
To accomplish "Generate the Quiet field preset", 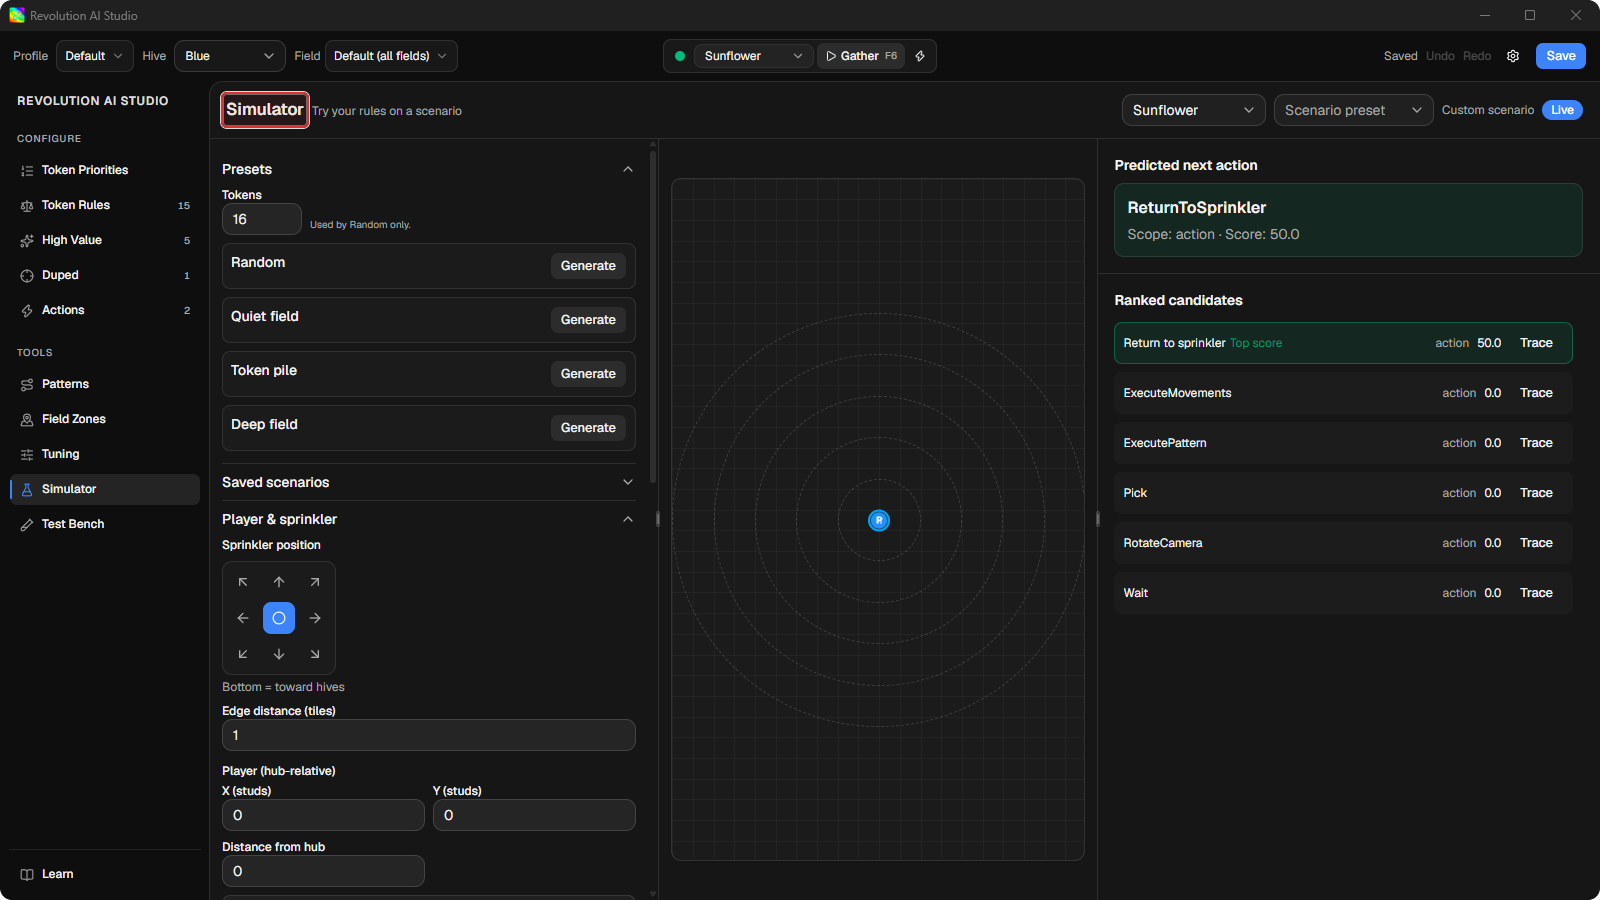I will tap(588, 320).
